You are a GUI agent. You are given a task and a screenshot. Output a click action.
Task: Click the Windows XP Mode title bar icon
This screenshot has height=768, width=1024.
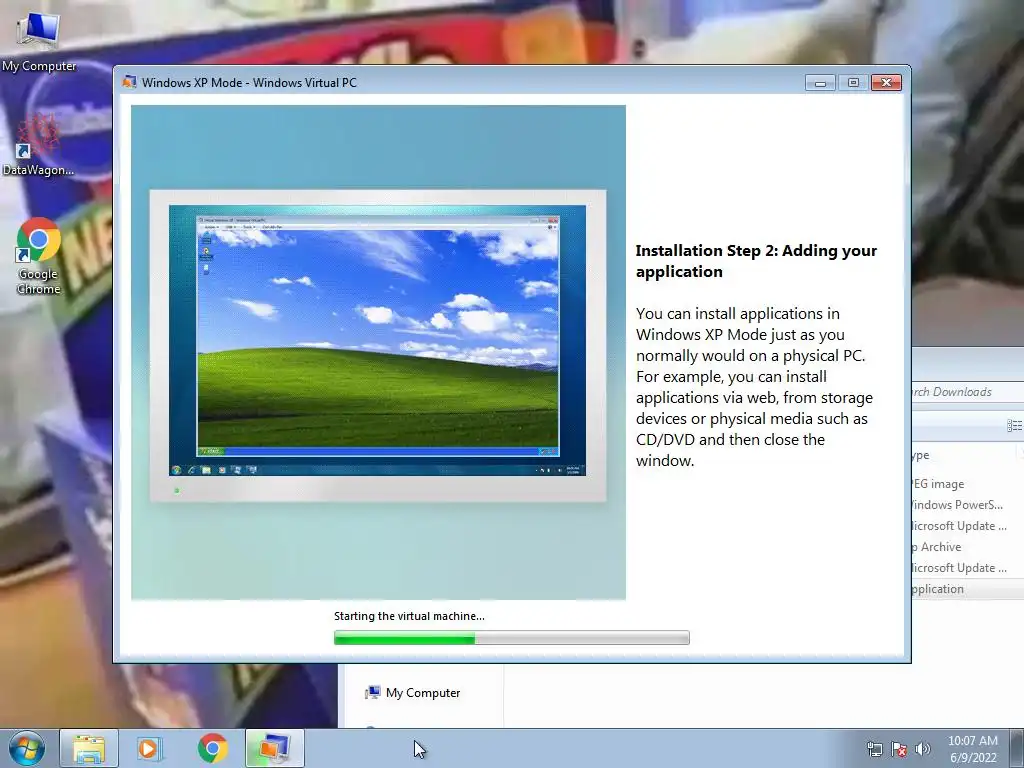coord(129,82)
